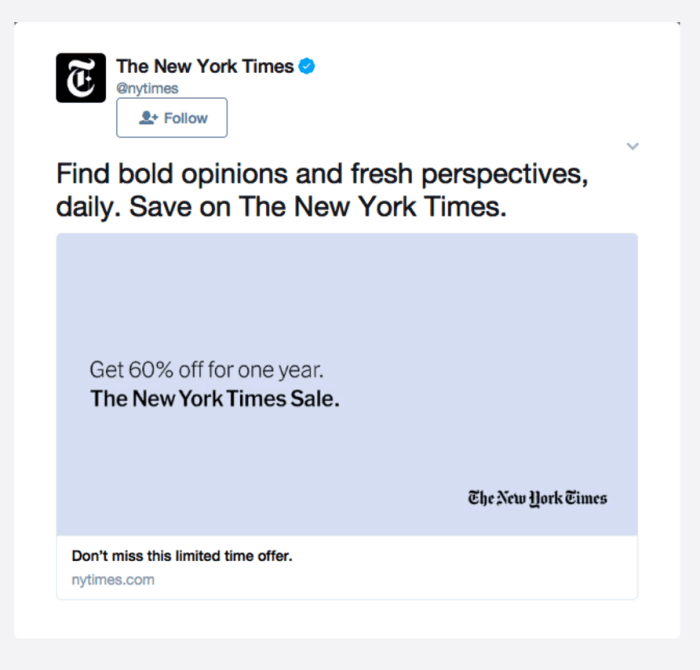Click the gray page background below the tweet
700x670 pixels.
click(x=350, y=655)
